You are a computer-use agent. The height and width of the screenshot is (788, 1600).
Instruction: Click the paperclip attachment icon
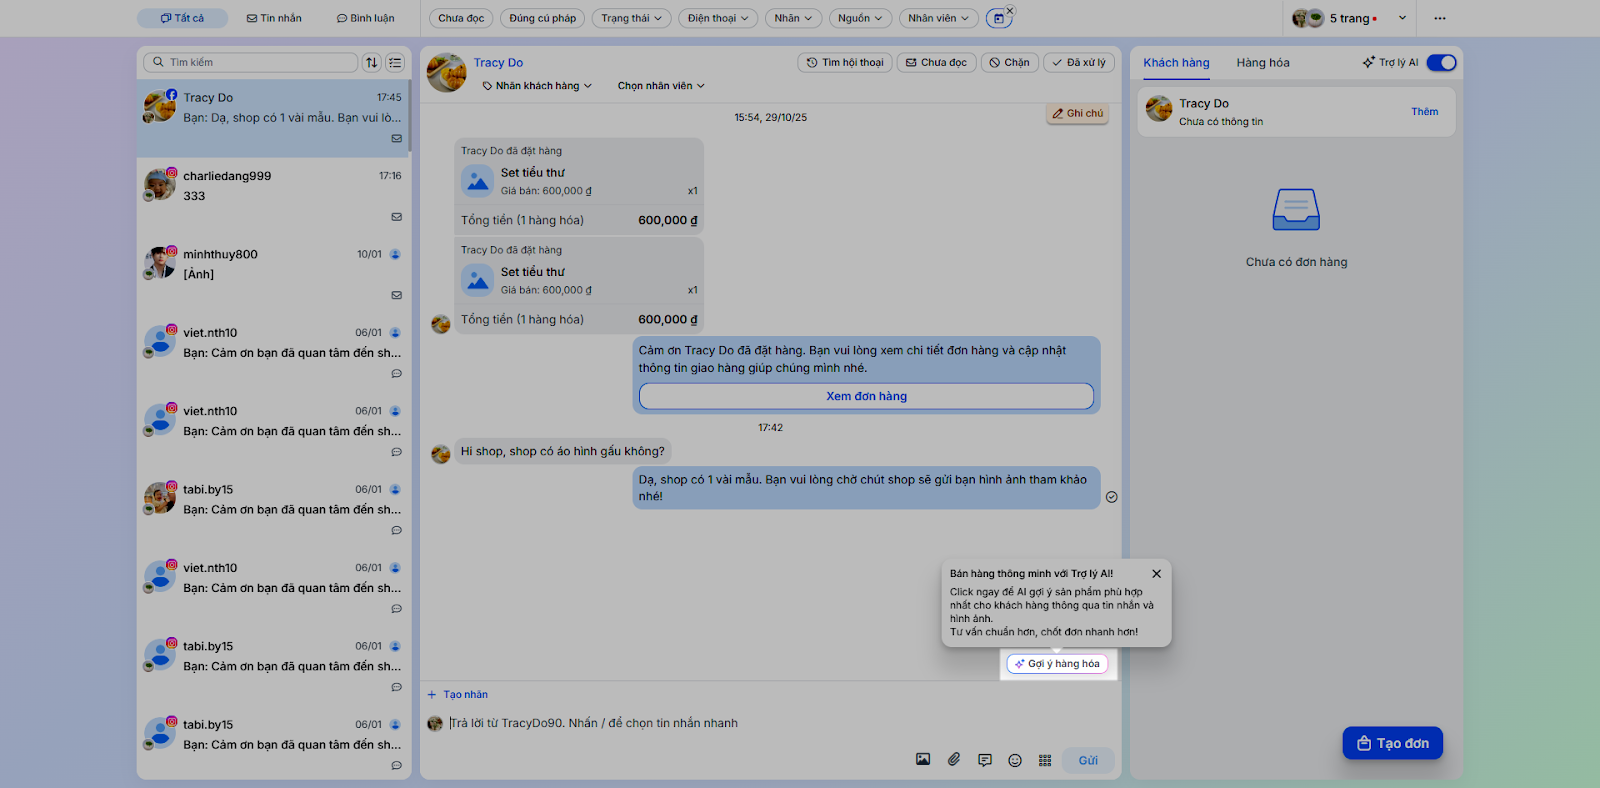coord(954,760)
